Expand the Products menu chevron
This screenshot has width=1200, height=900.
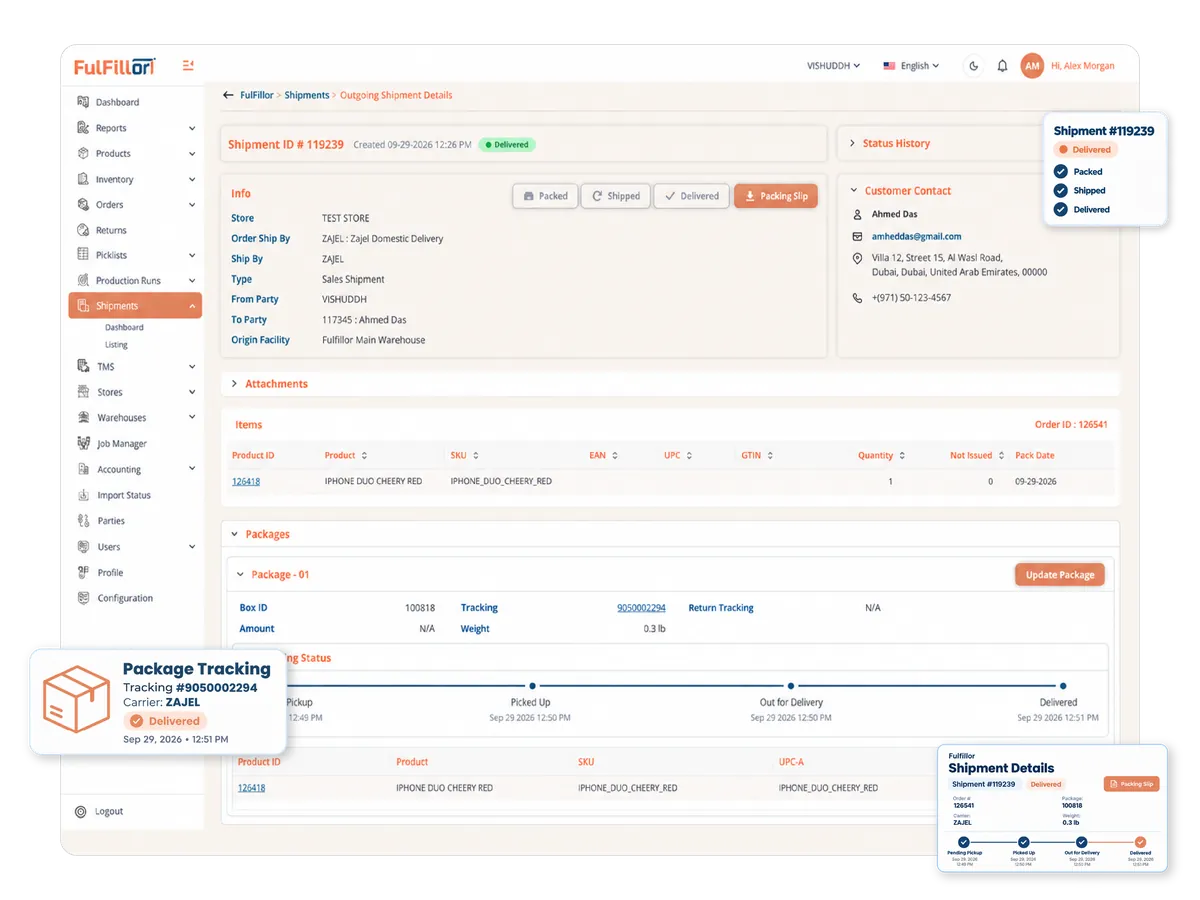click(192, 153)
